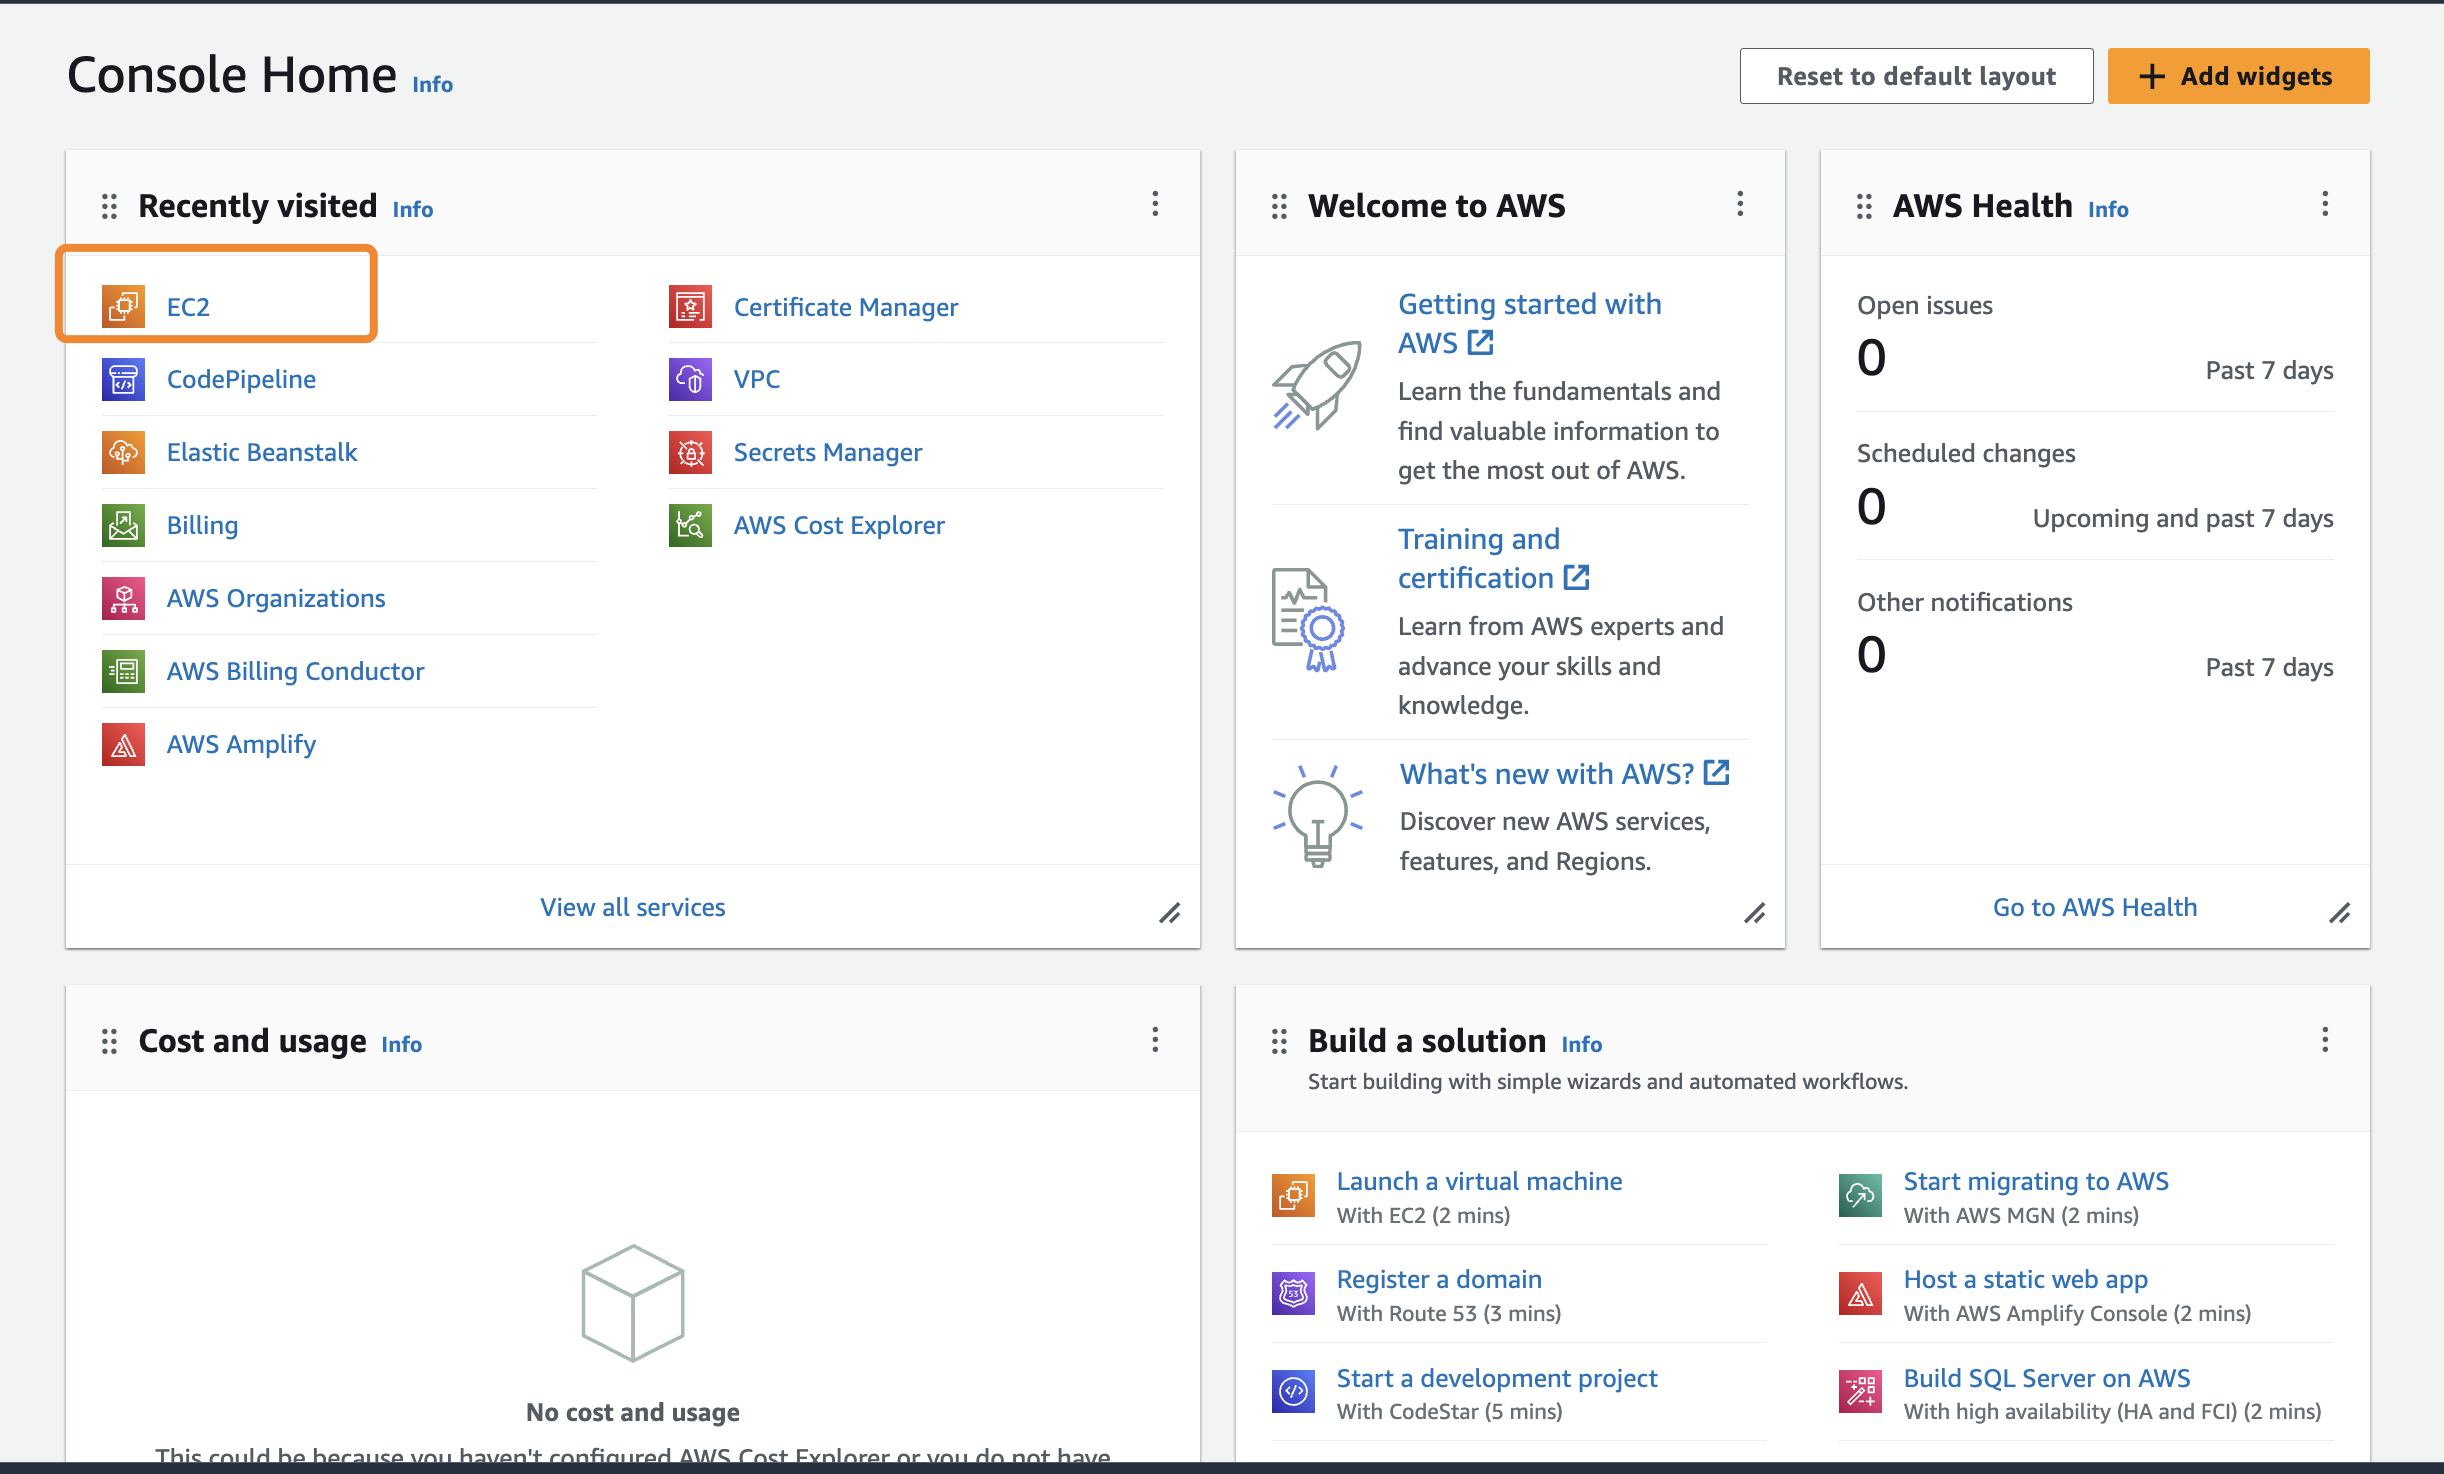Open Welcome to AWS widget options menu
This screenshot has height=1474, width=2444.
(x=1740, y=204)
